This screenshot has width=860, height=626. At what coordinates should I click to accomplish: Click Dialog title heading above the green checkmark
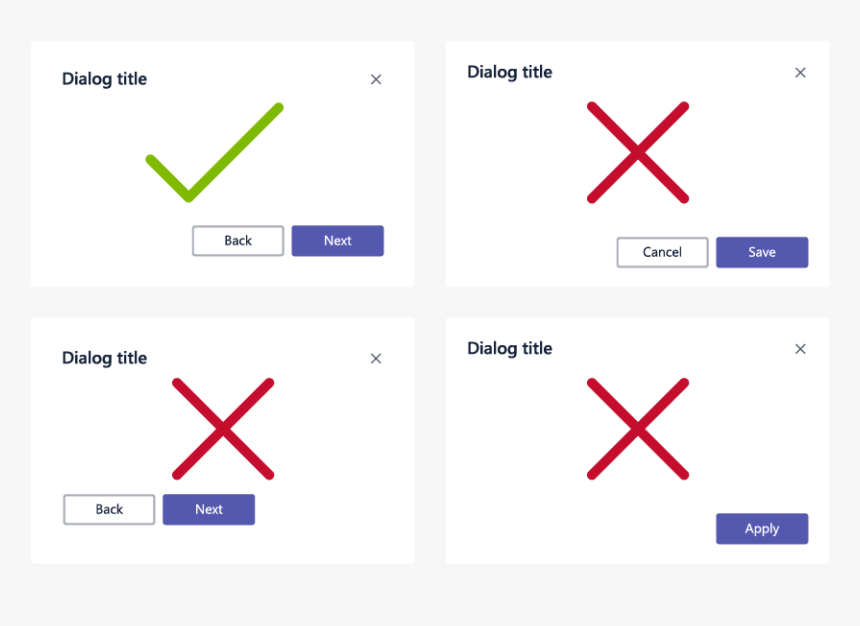(104, 80)
